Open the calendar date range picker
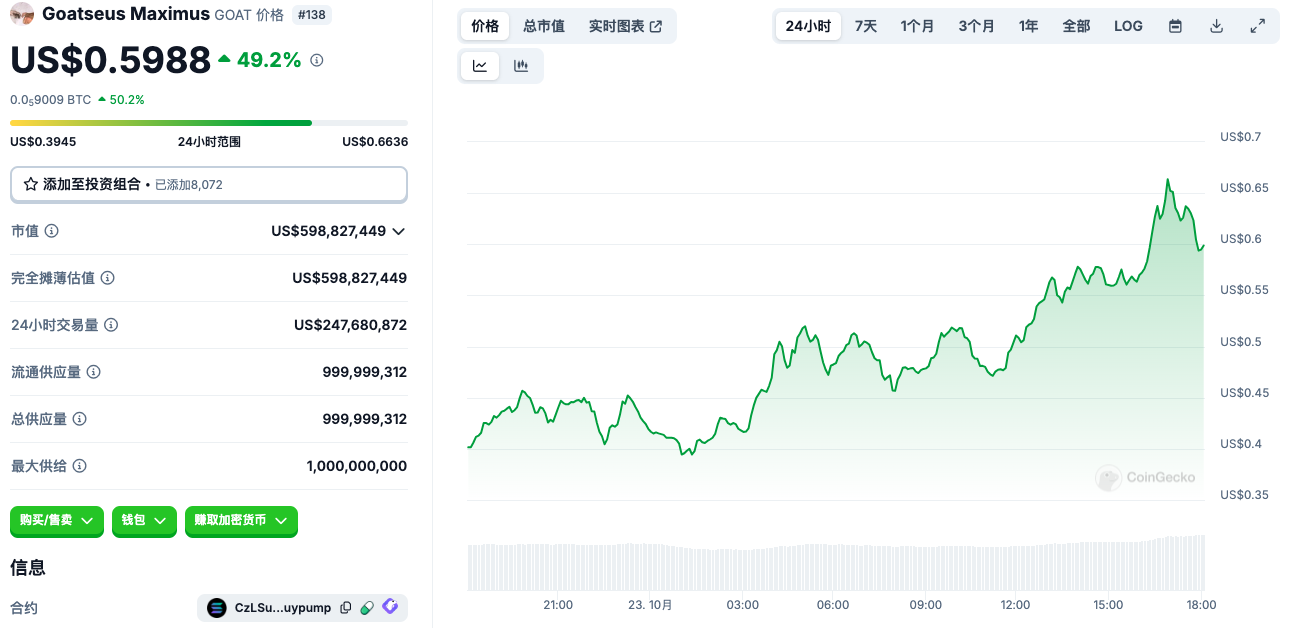Image resolution: width=1295 pixels, height=628 pixels. [1175, 26]
